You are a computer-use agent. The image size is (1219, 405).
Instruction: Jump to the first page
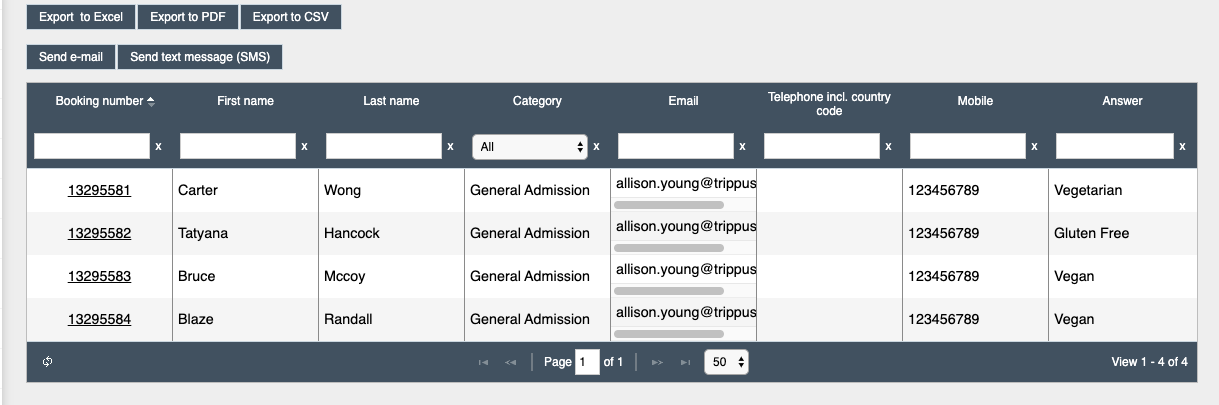(484, 362)
